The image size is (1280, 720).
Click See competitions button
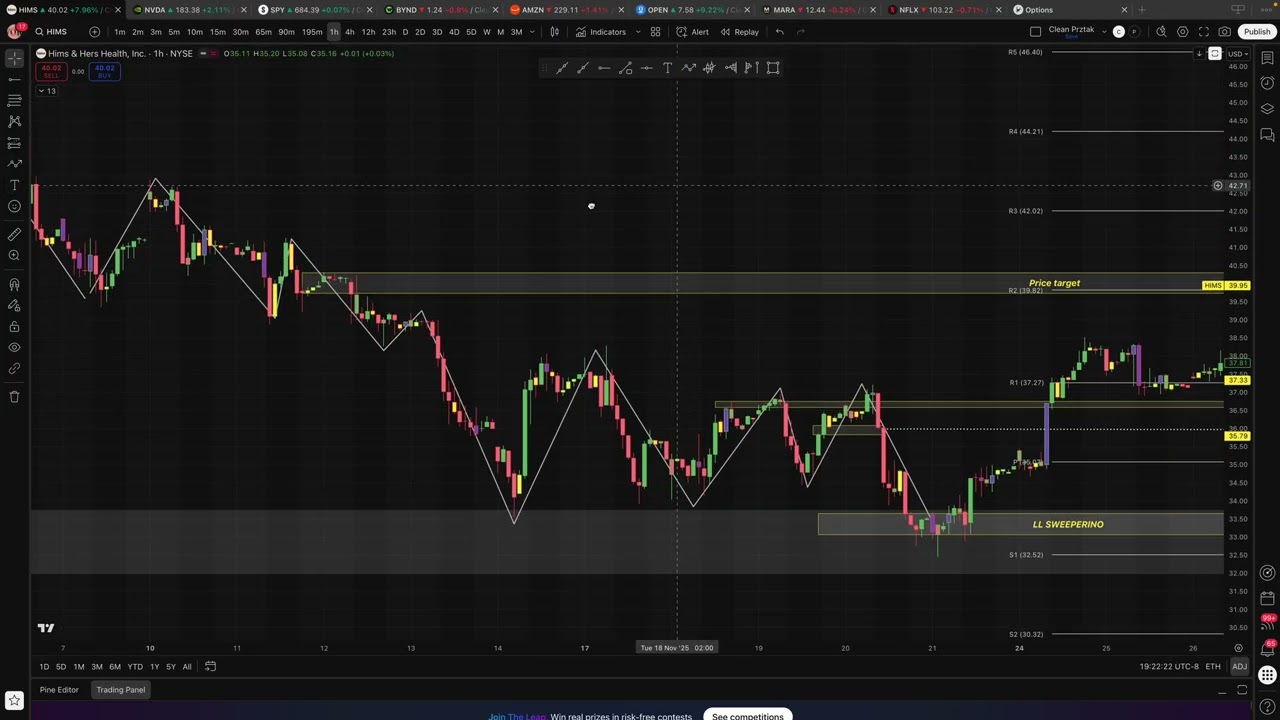[x=747, y=715]
